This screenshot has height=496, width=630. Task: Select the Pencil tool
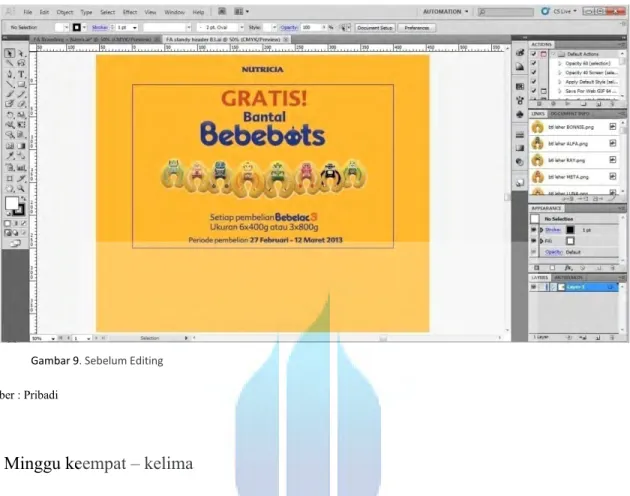coord(21,94)
